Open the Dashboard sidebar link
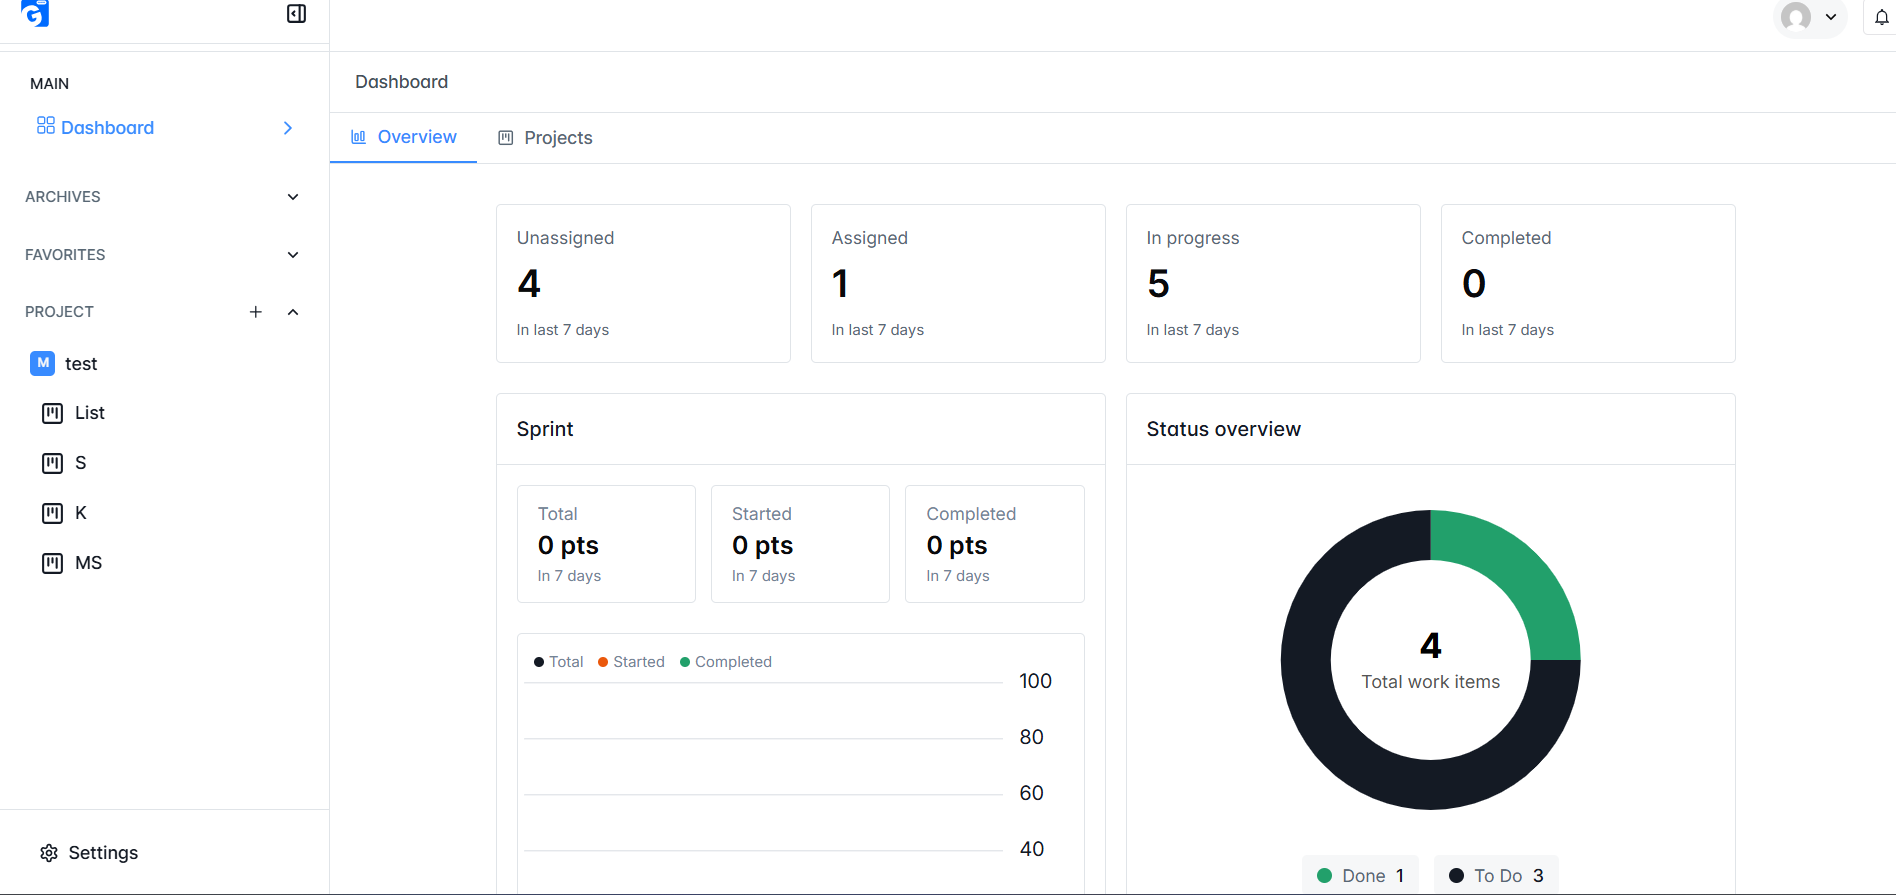This screenshot has width=1896, height=895. tap(107, 128)
